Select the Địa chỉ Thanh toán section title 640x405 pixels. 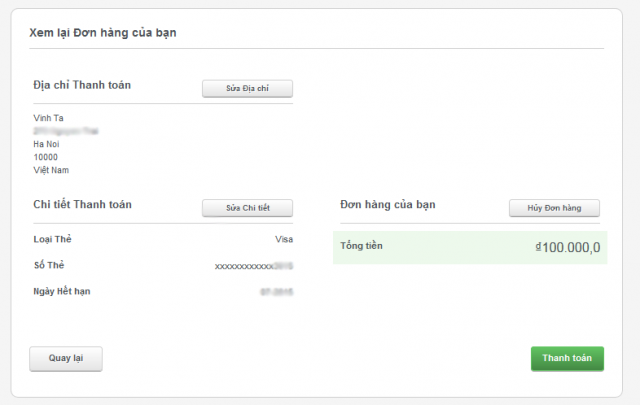(82, 85)
